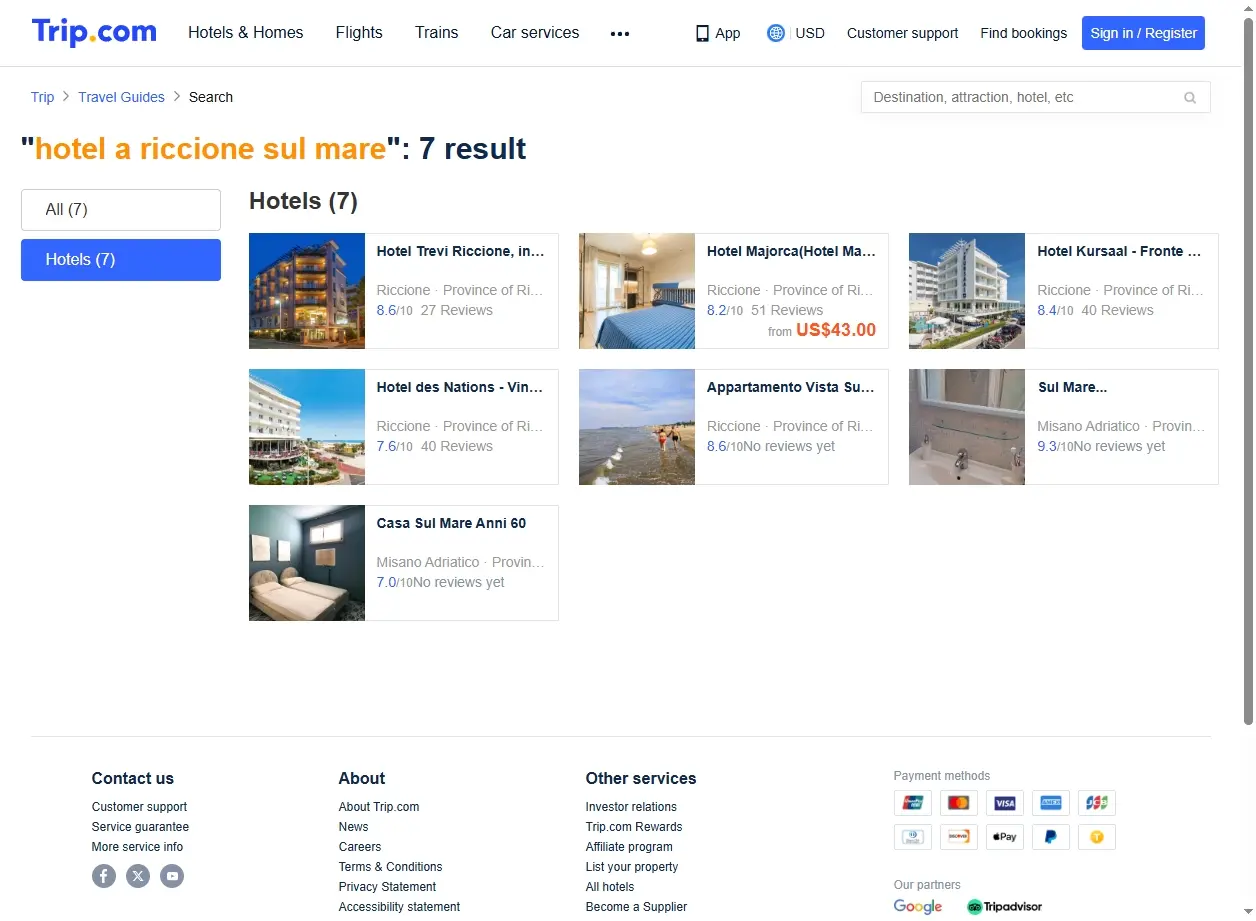Screen dimensions: 1256x921
Task: Open the Flights menu
Action: coord(359,32)
